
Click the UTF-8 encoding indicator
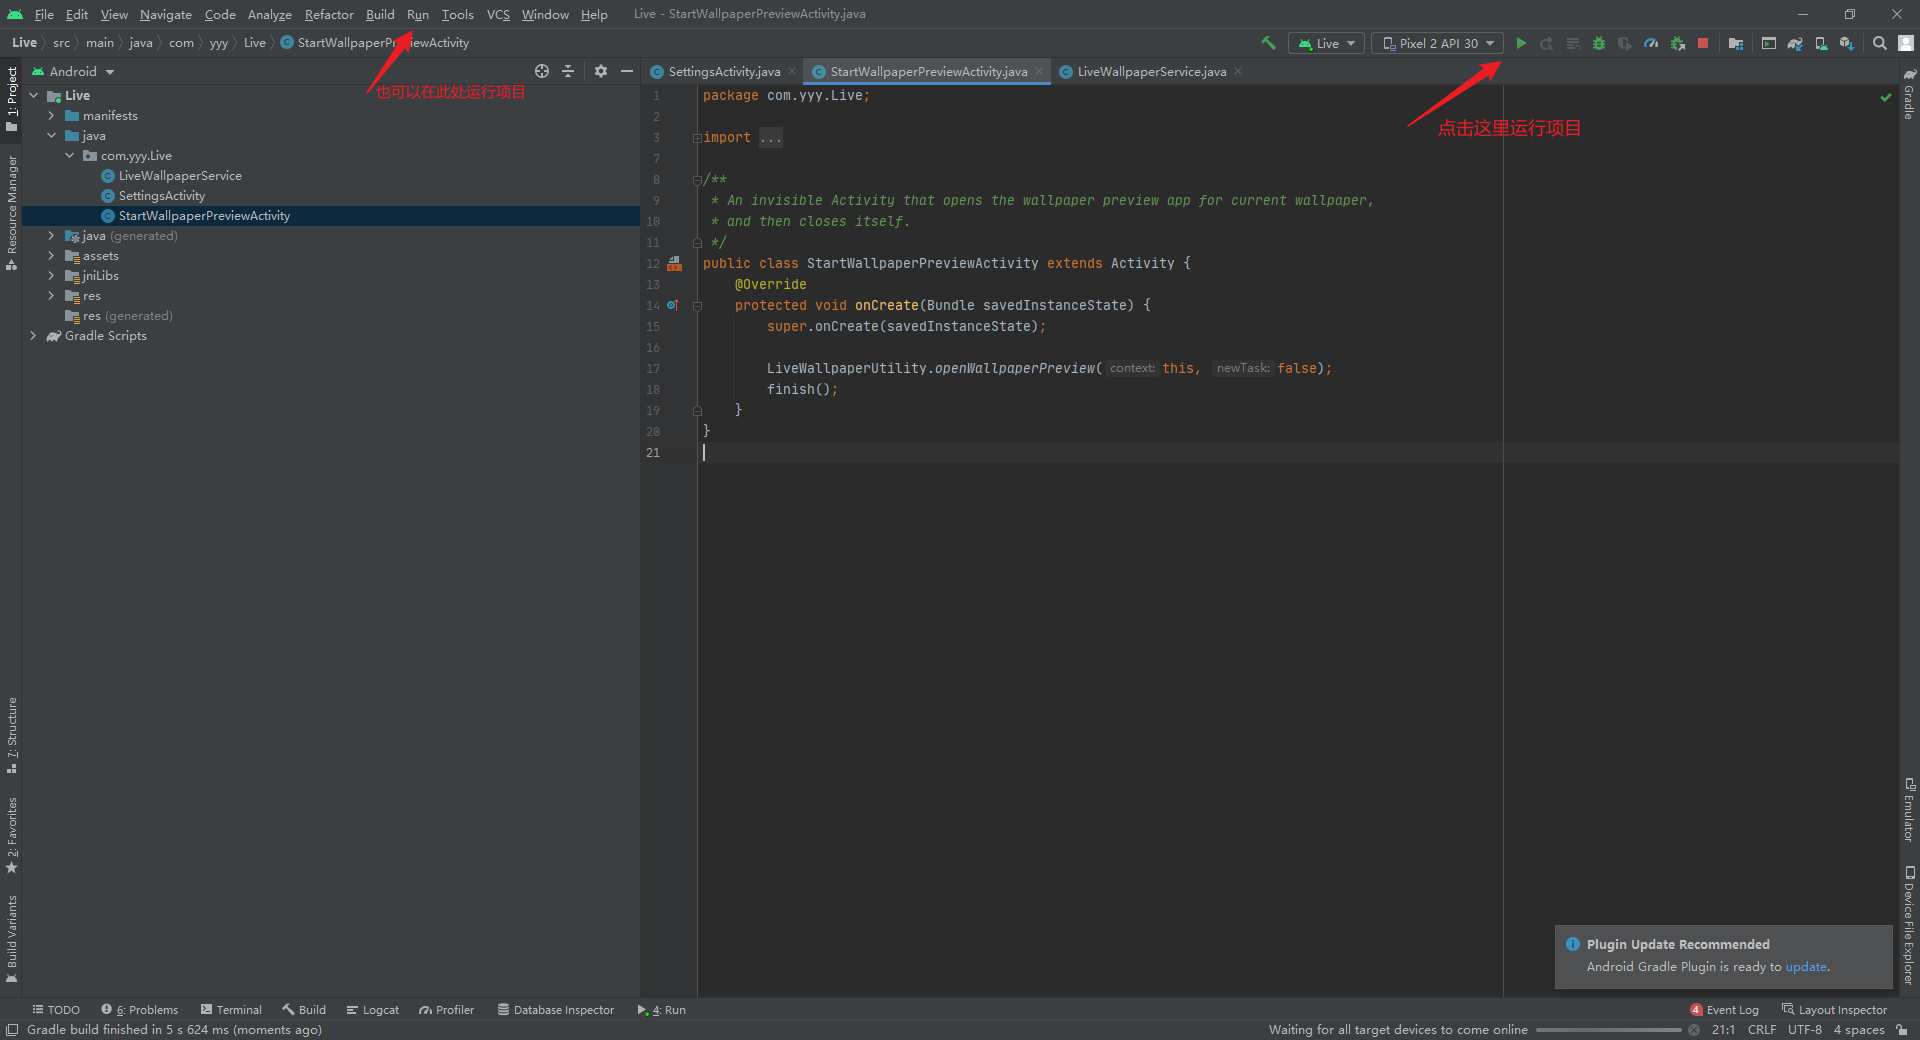pyautogui.click(x=1804, y=1030)
